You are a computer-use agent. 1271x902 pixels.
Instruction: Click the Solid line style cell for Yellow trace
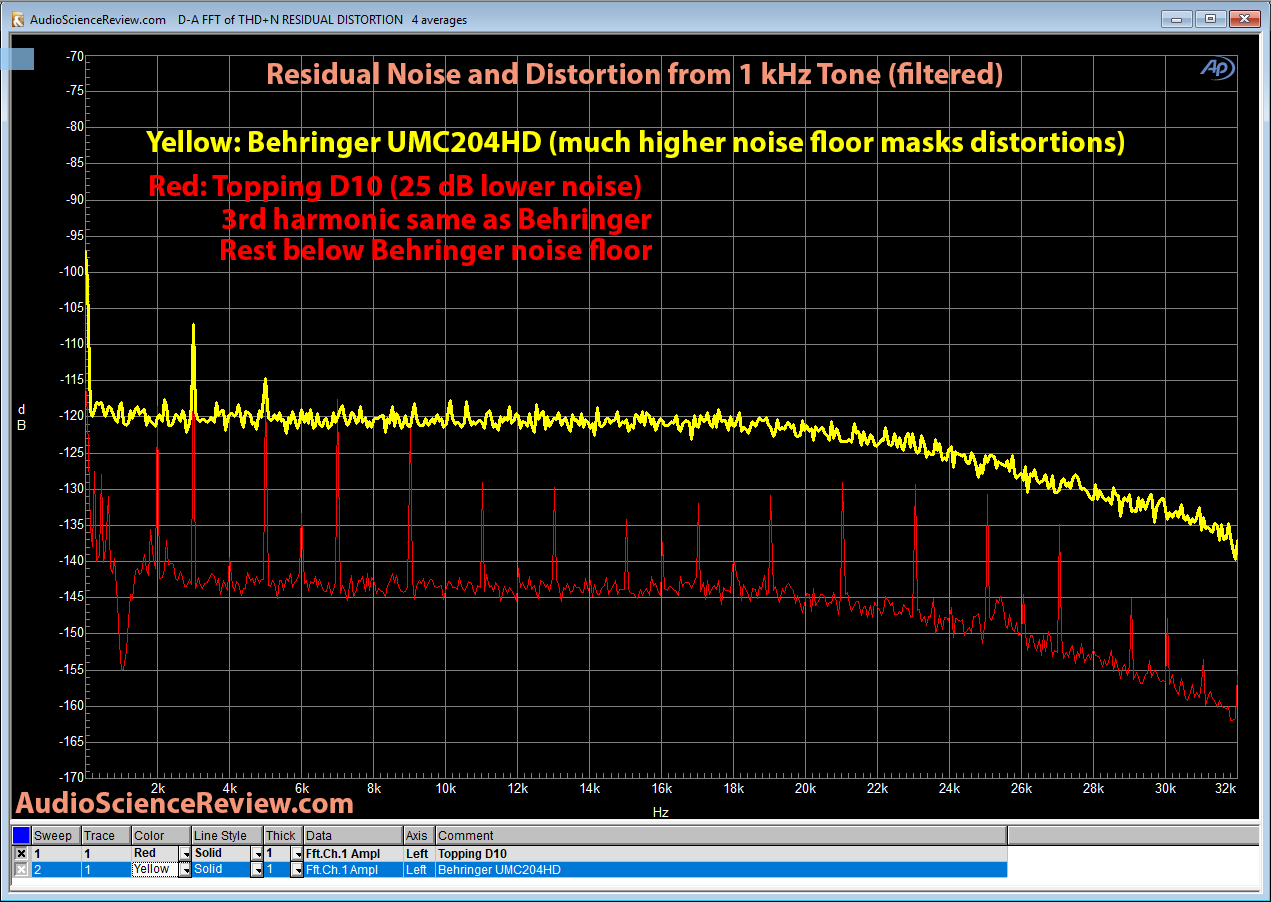[x=221, y=869]
